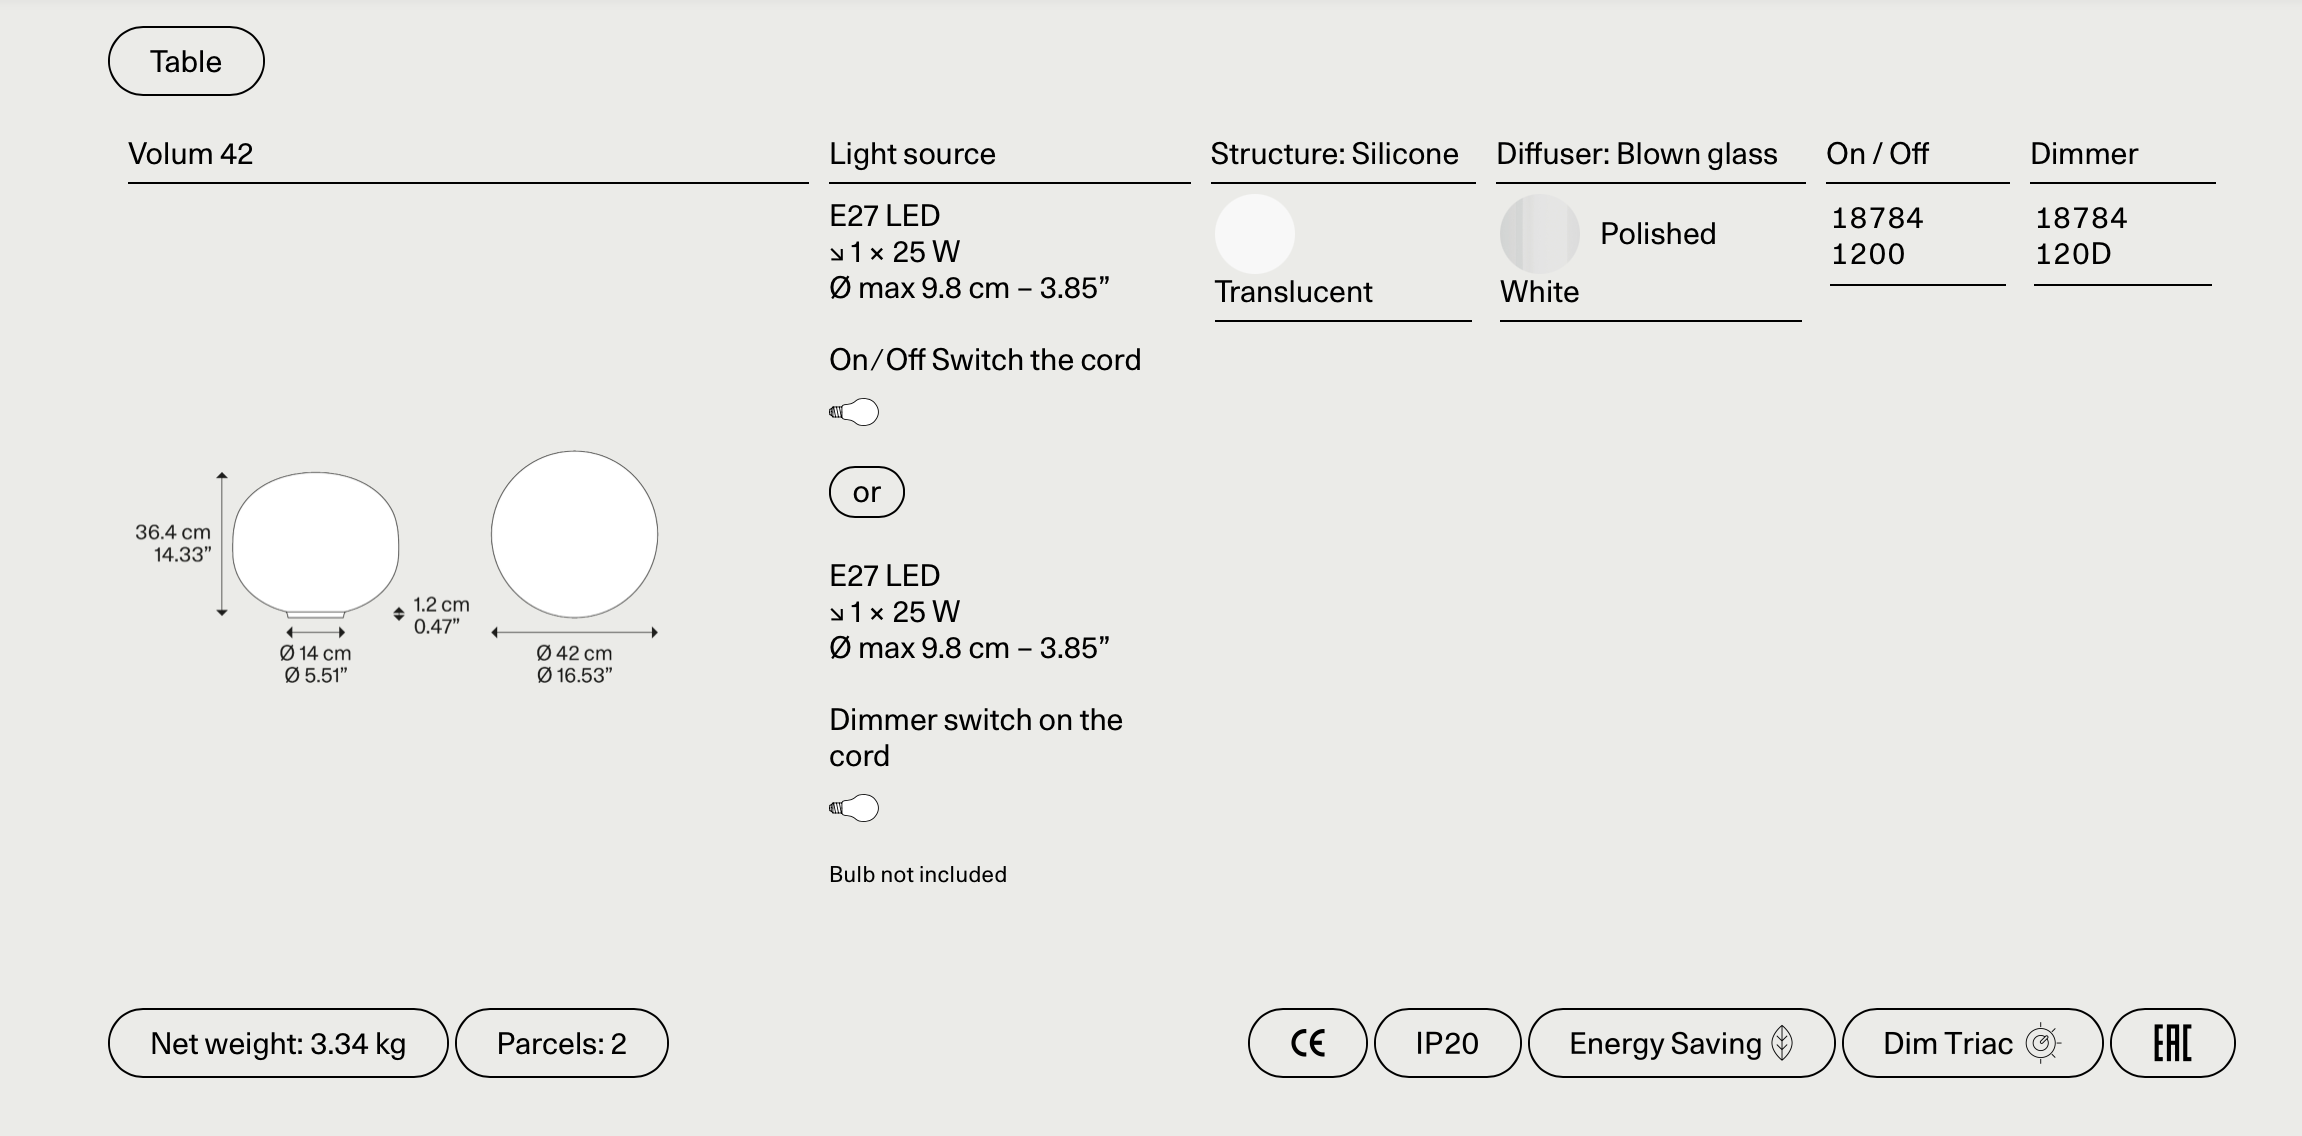Select Dimmer product code 18784 120D

click(x=2081, y=236)
